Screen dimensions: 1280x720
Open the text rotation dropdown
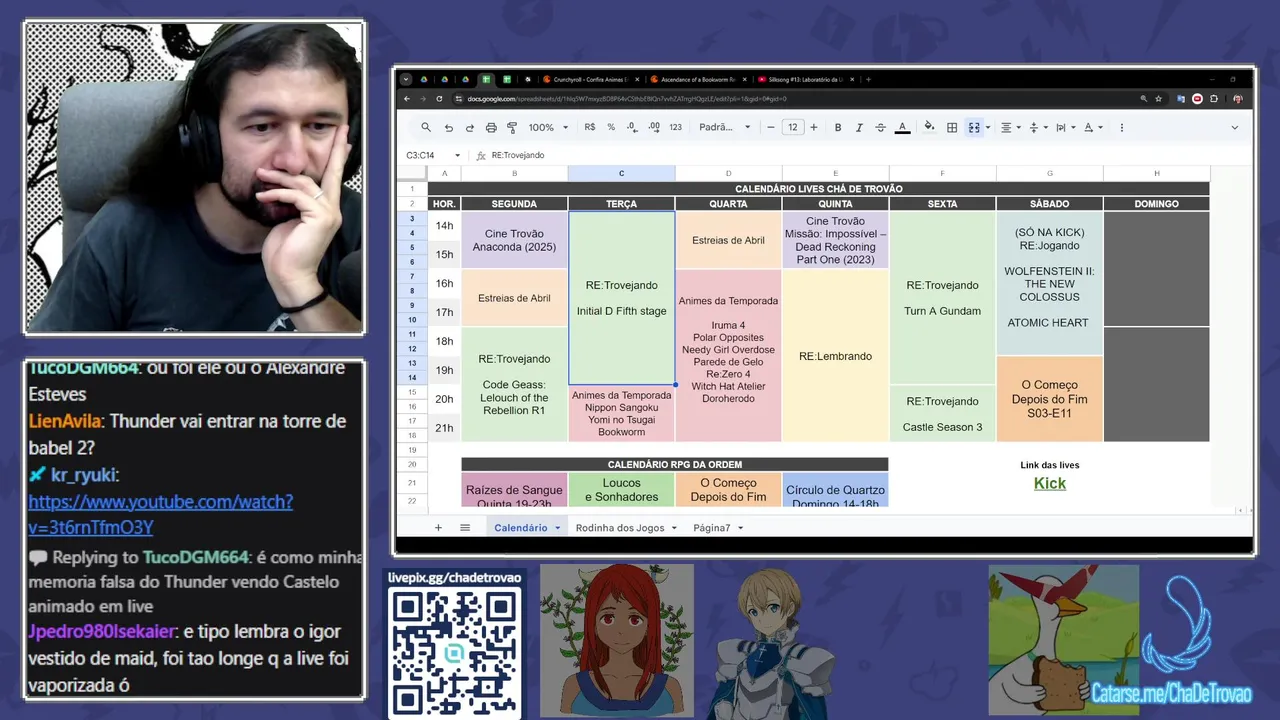[1092, 128]
